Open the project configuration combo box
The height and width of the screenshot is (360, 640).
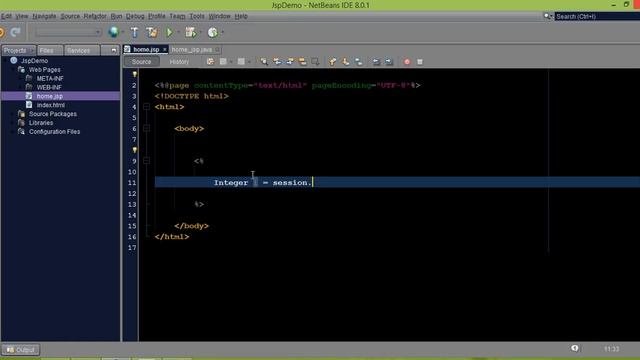(x=68, y=32)
